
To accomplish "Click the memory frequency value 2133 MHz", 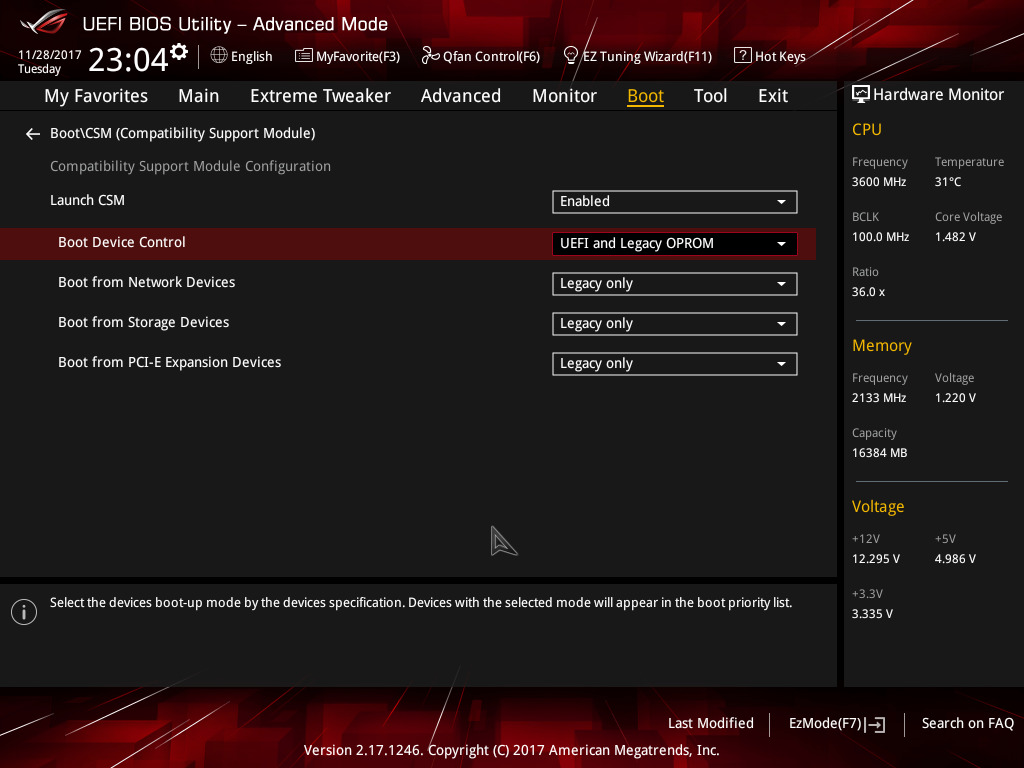I will pos(879,398).
